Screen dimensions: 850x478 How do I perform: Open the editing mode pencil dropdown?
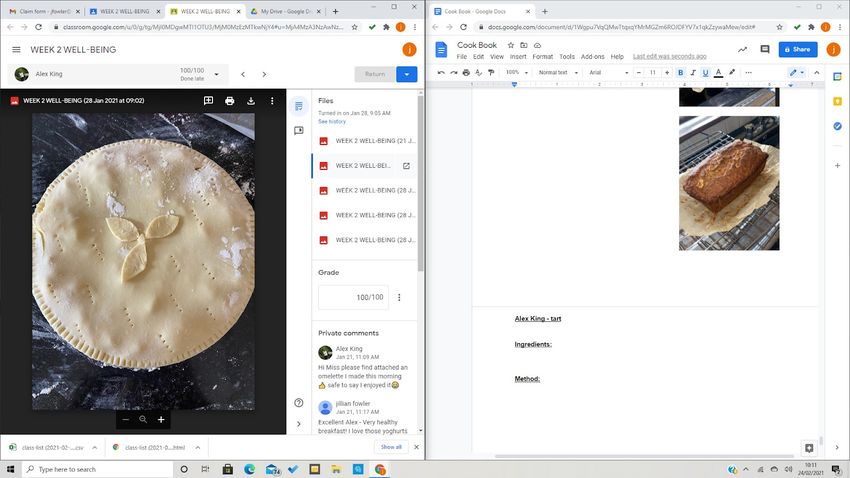coord(796,72)
